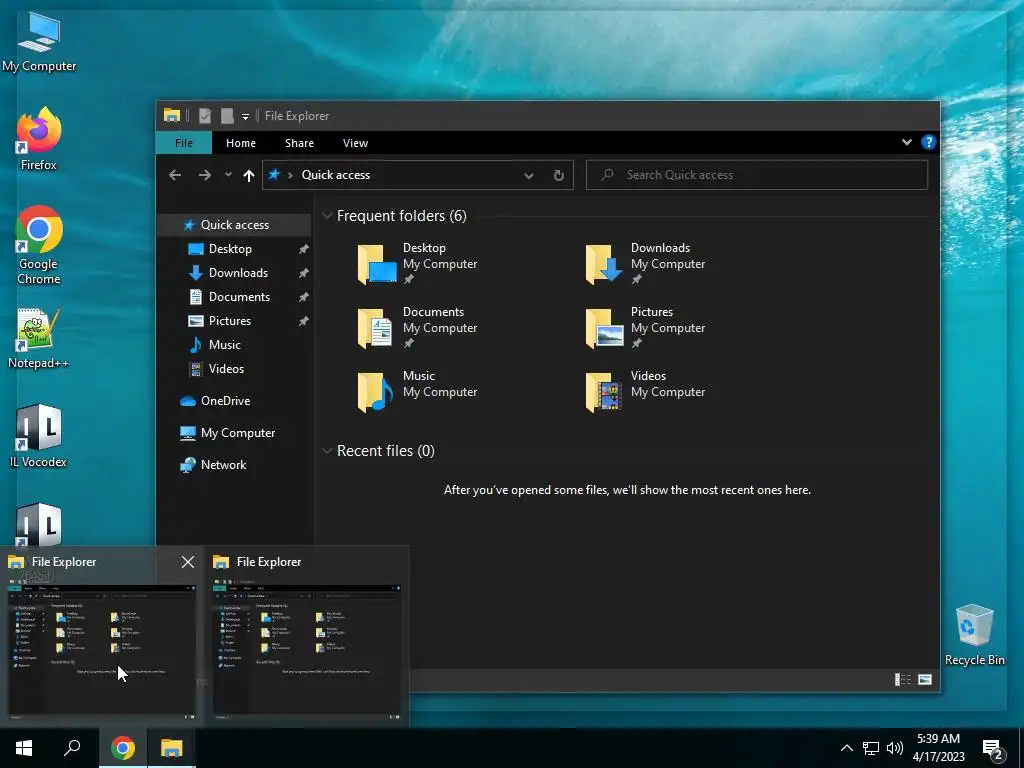Go up one folder level
Screen dimensions: 1024x768
point(248,175)
